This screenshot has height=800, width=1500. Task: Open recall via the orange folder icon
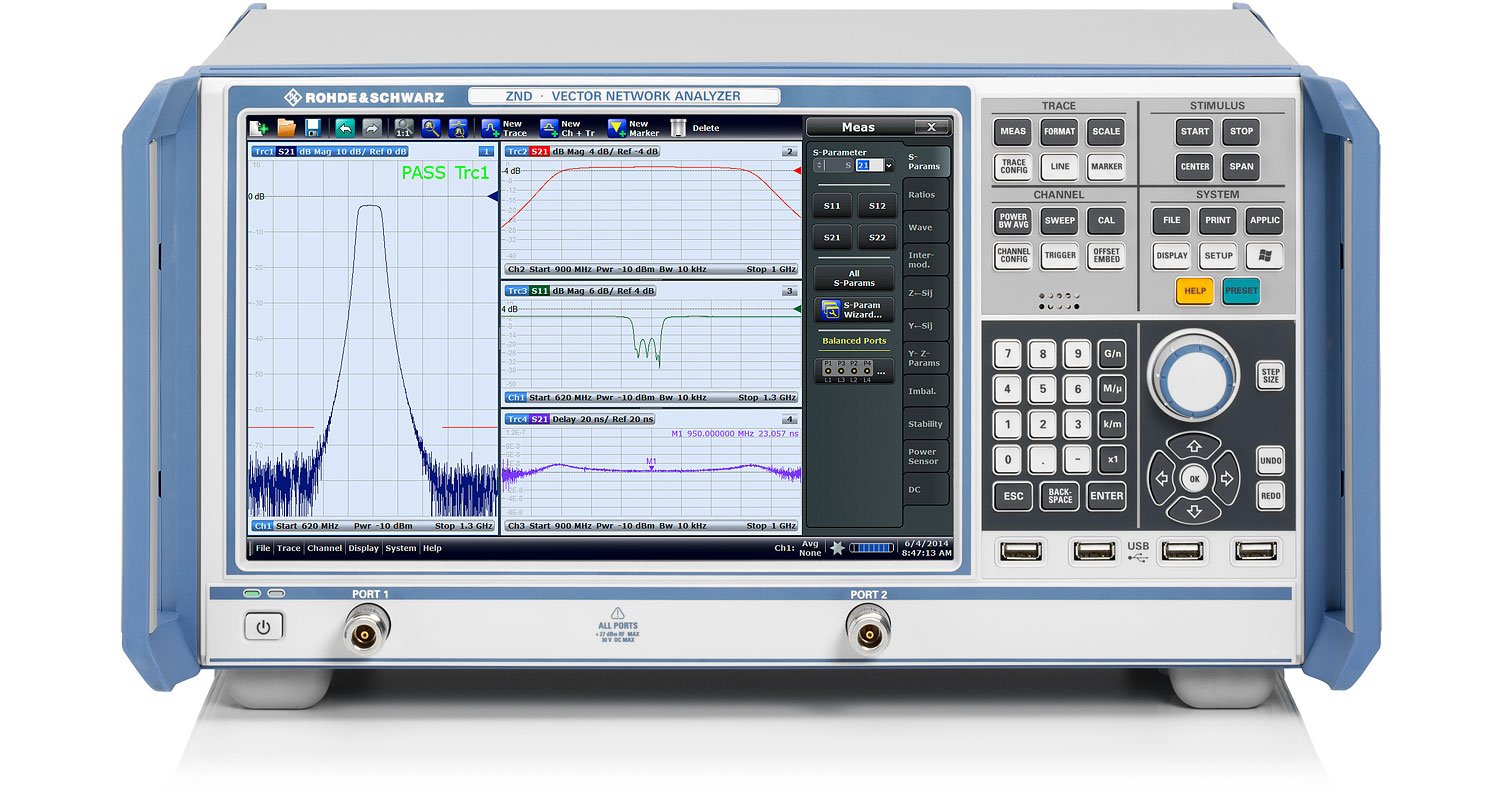[x=286, y=128]
